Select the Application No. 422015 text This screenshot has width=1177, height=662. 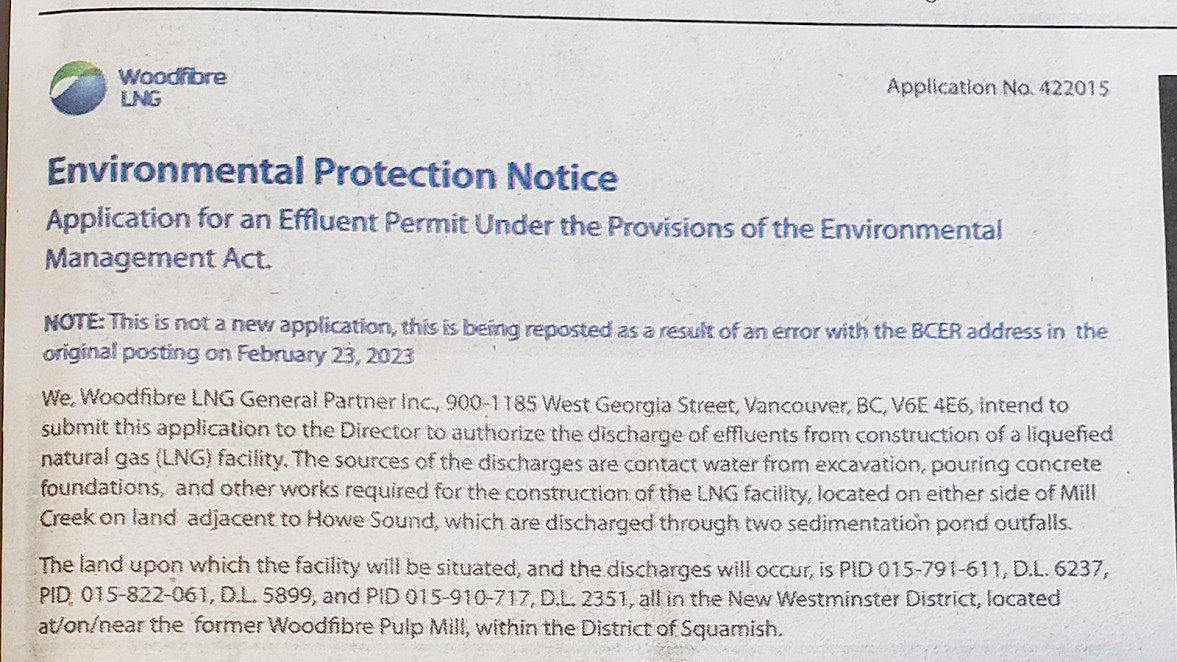[998, 87]
